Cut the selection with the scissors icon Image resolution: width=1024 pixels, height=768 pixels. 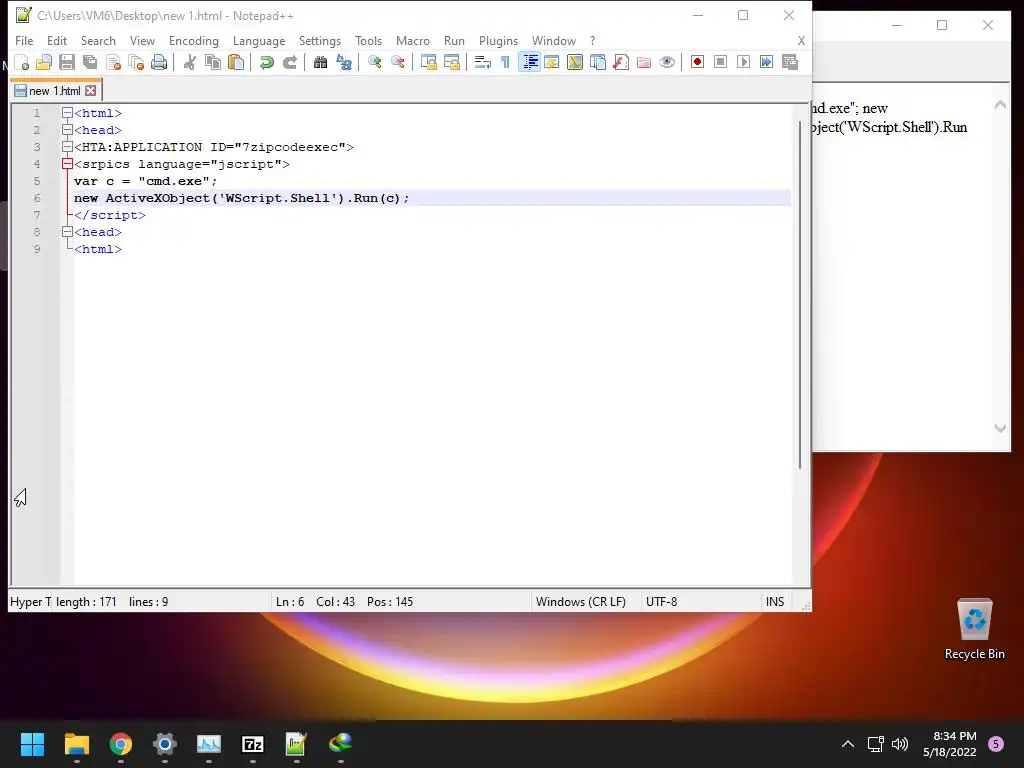point(189,62)
